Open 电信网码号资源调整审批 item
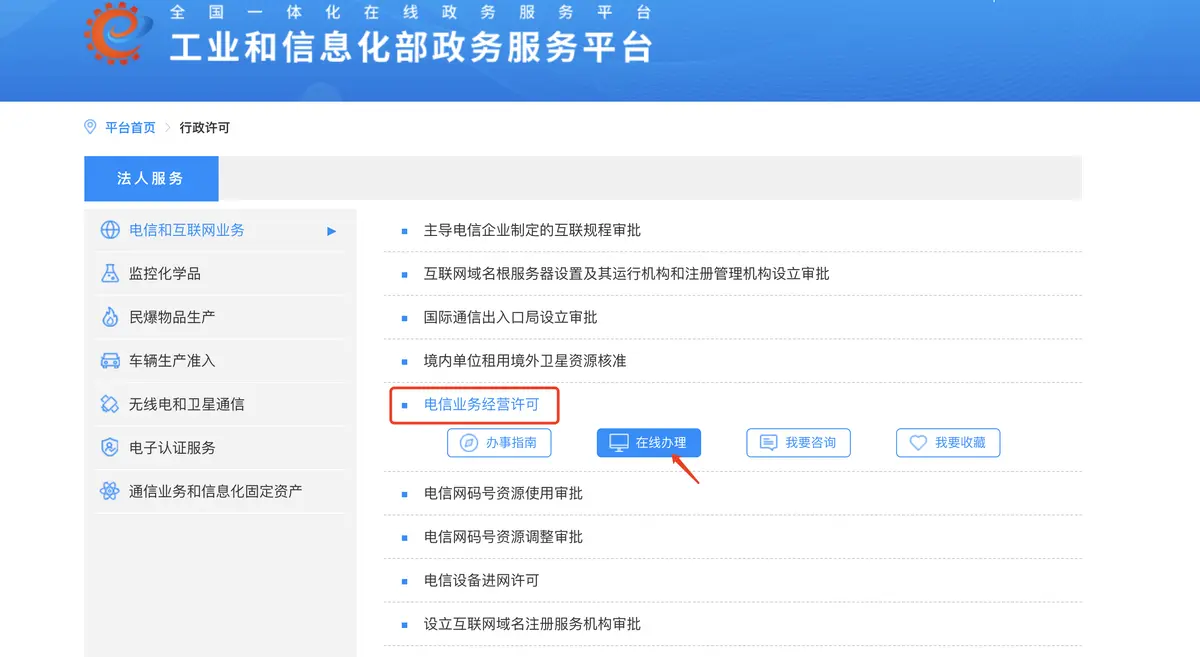This screenshot has height=657, width=1200. [503, 537]
